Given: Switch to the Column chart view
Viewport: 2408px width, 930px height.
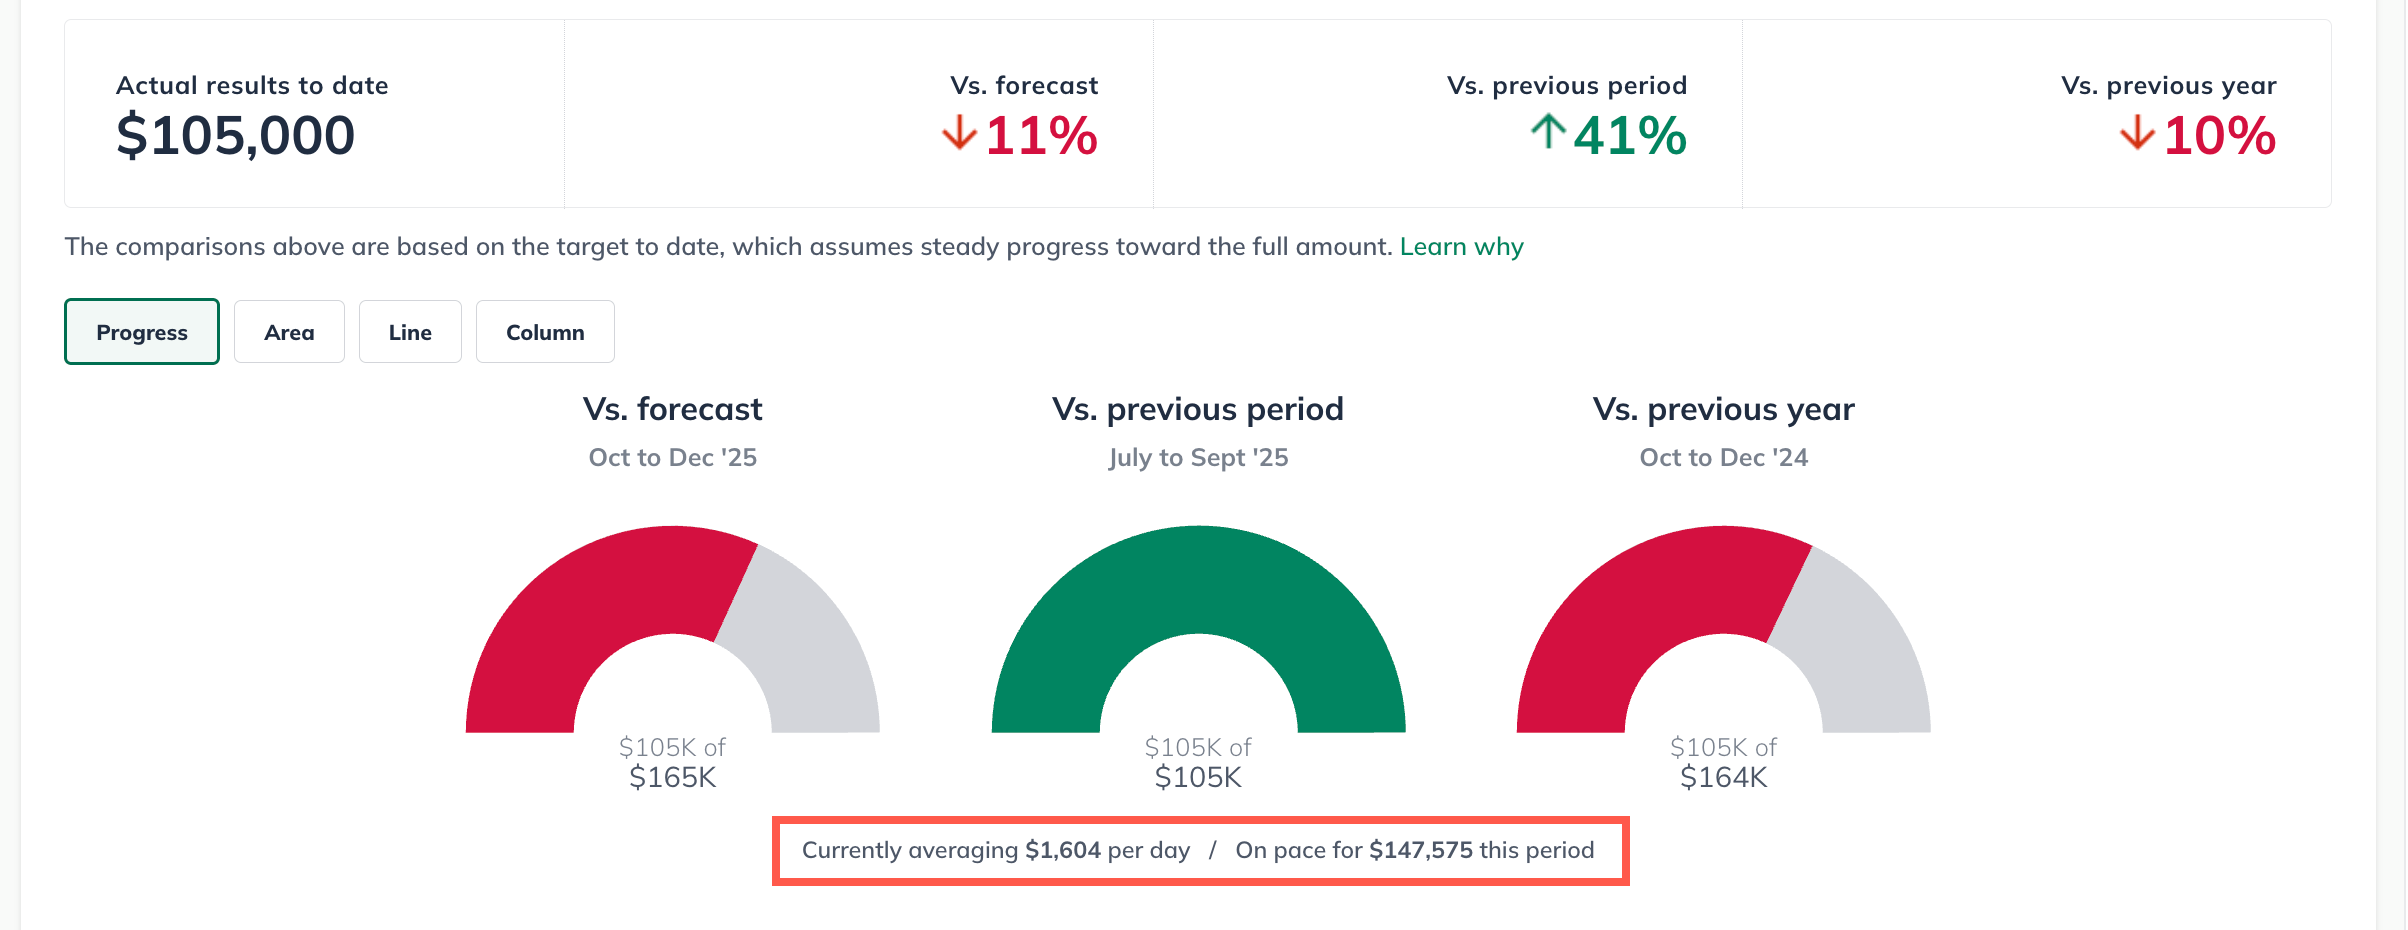Looking at the screenshot, I should (545, 332).
